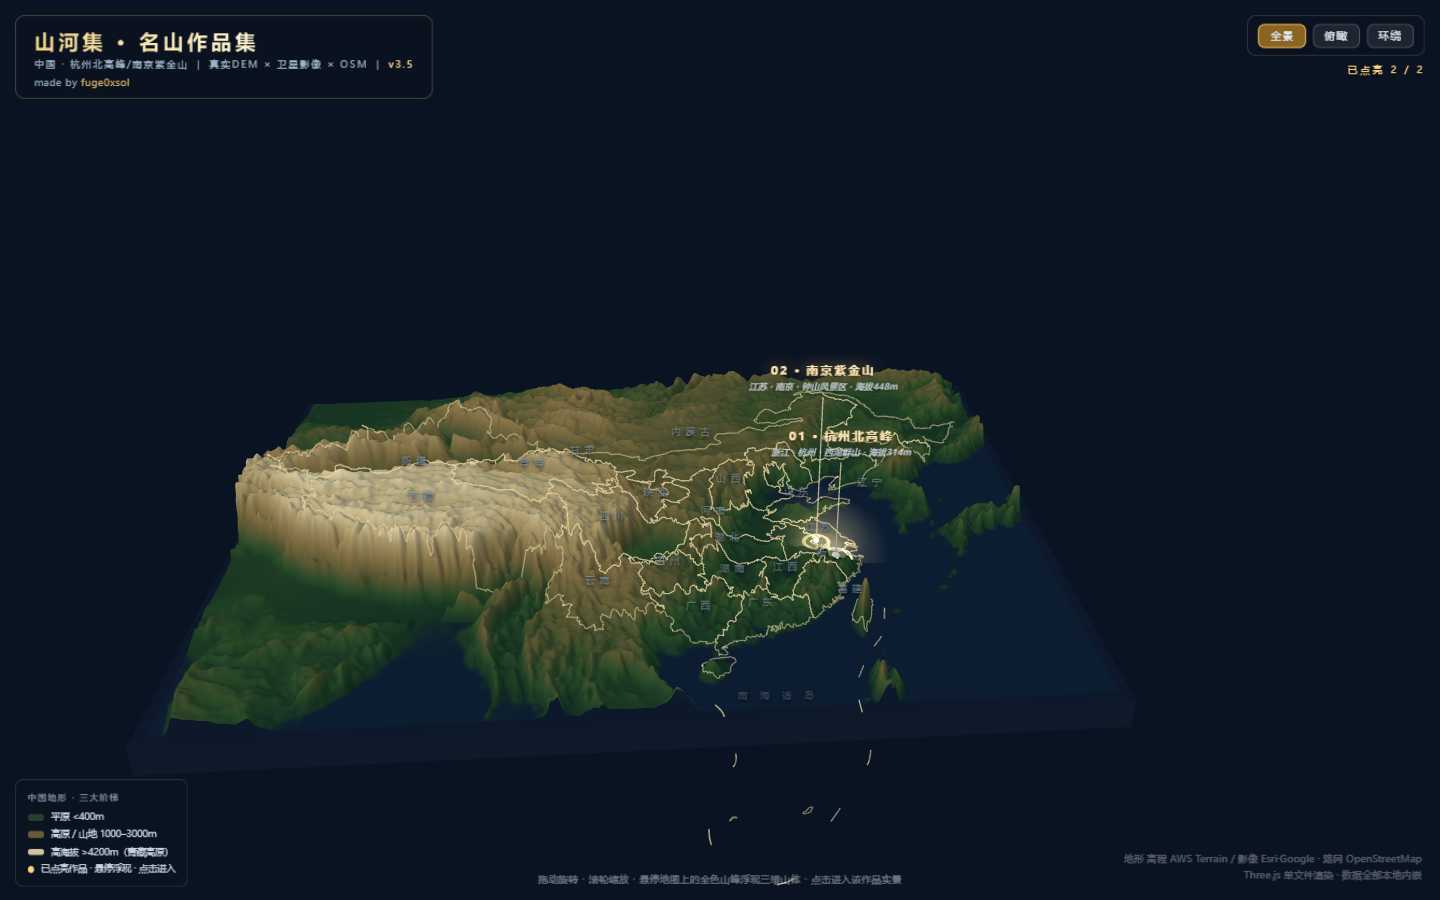1440x900 pixels.
Task: Click the fuge0xsol author name
Action: pyautogui.click(x=105, y=83)
